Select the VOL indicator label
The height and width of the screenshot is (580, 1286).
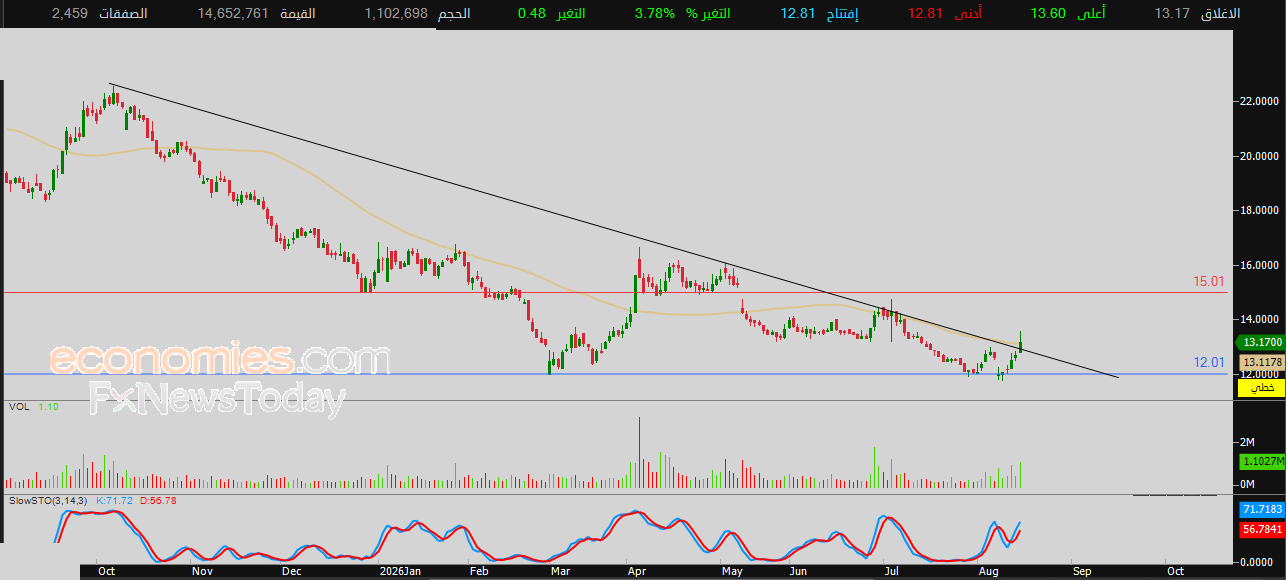(18, 407)
